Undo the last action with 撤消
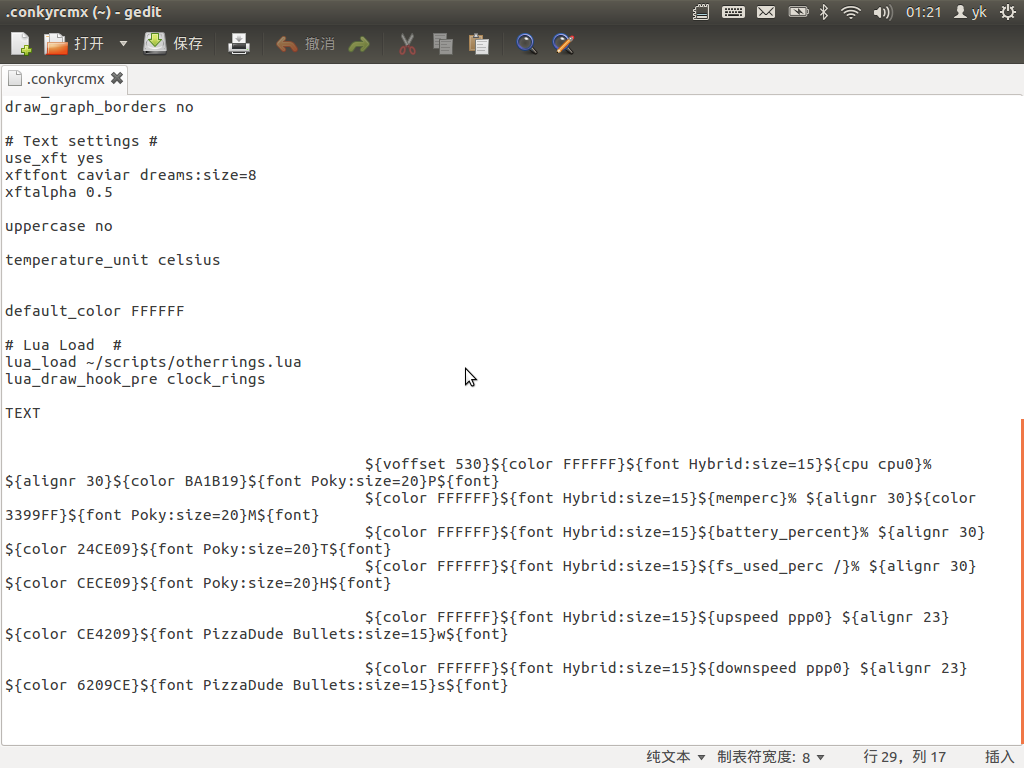This screenshot has height=768, width=1024. coord(306,44)
